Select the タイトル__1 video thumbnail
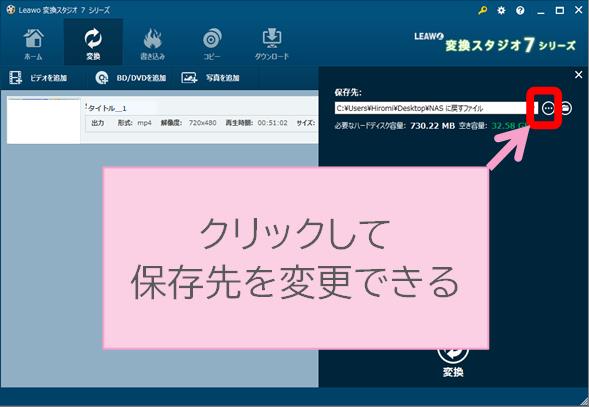 coord(44,121)
